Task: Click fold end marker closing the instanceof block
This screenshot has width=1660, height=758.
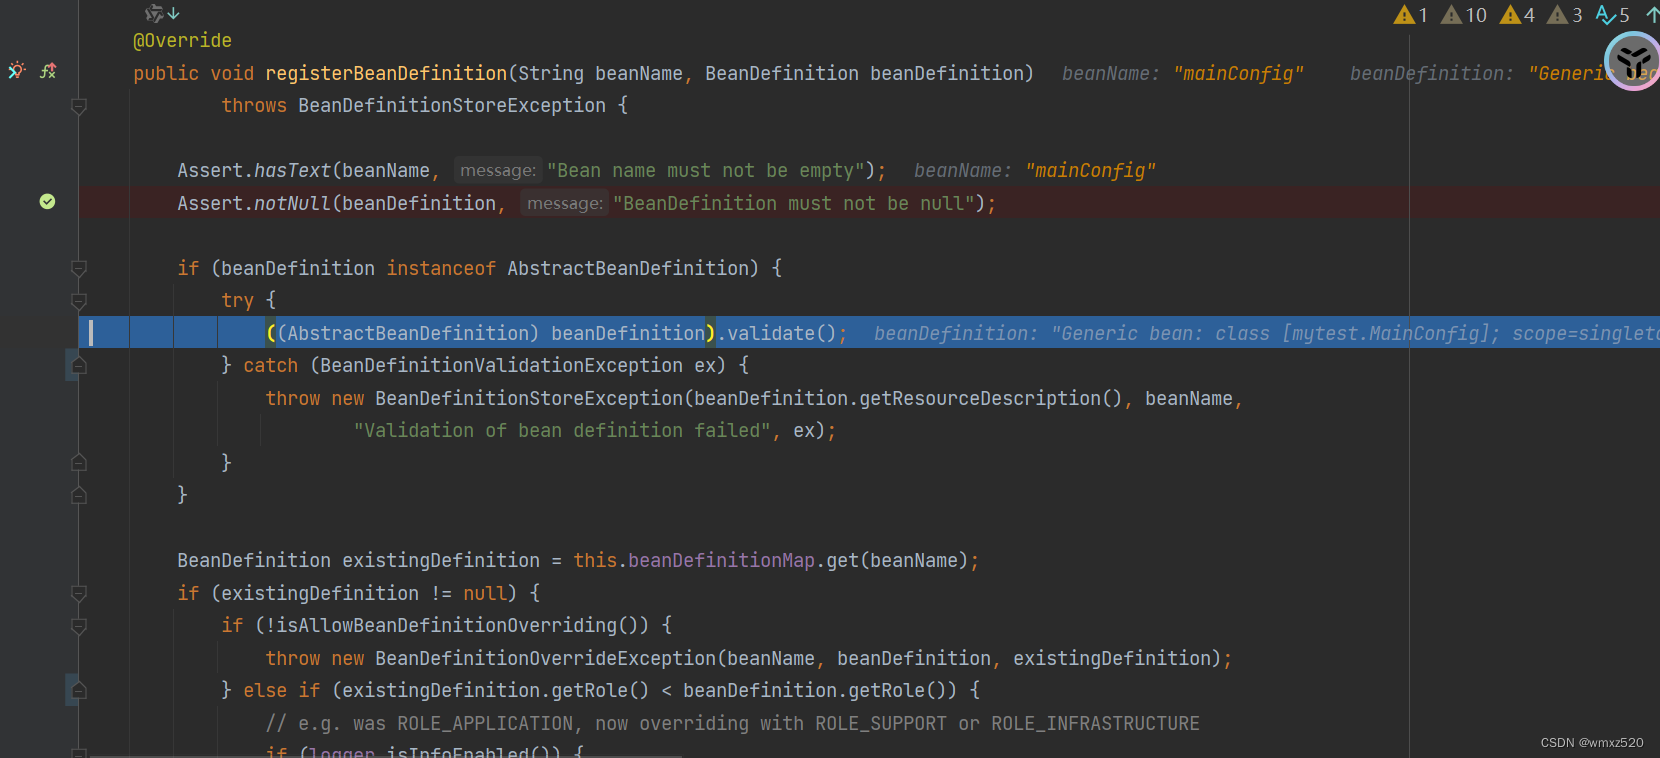Action: 79,495
